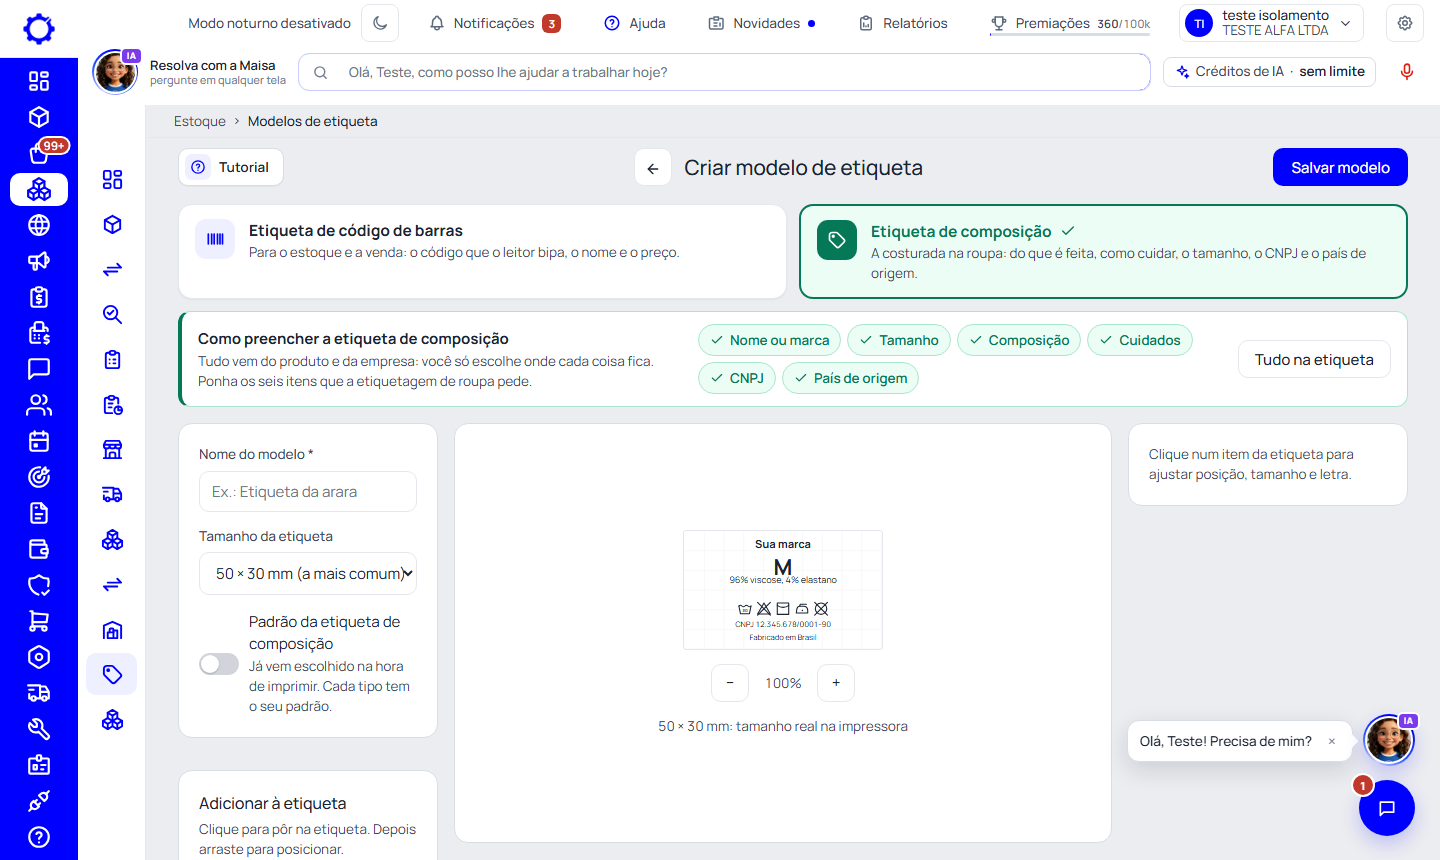Image resolution: width=1440 pixels, height=860 pixels.
Task: Toggle the Tamanho chip
Action: point(898,340)
